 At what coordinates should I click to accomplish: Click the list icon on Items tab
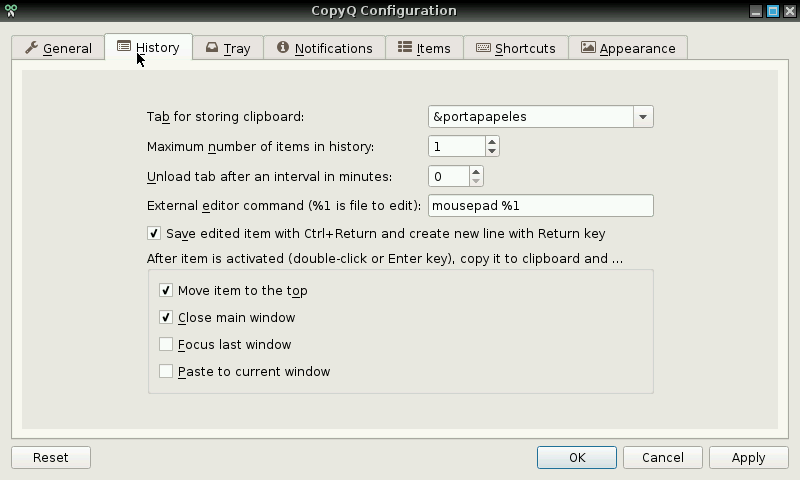click(x=405, y=47)
